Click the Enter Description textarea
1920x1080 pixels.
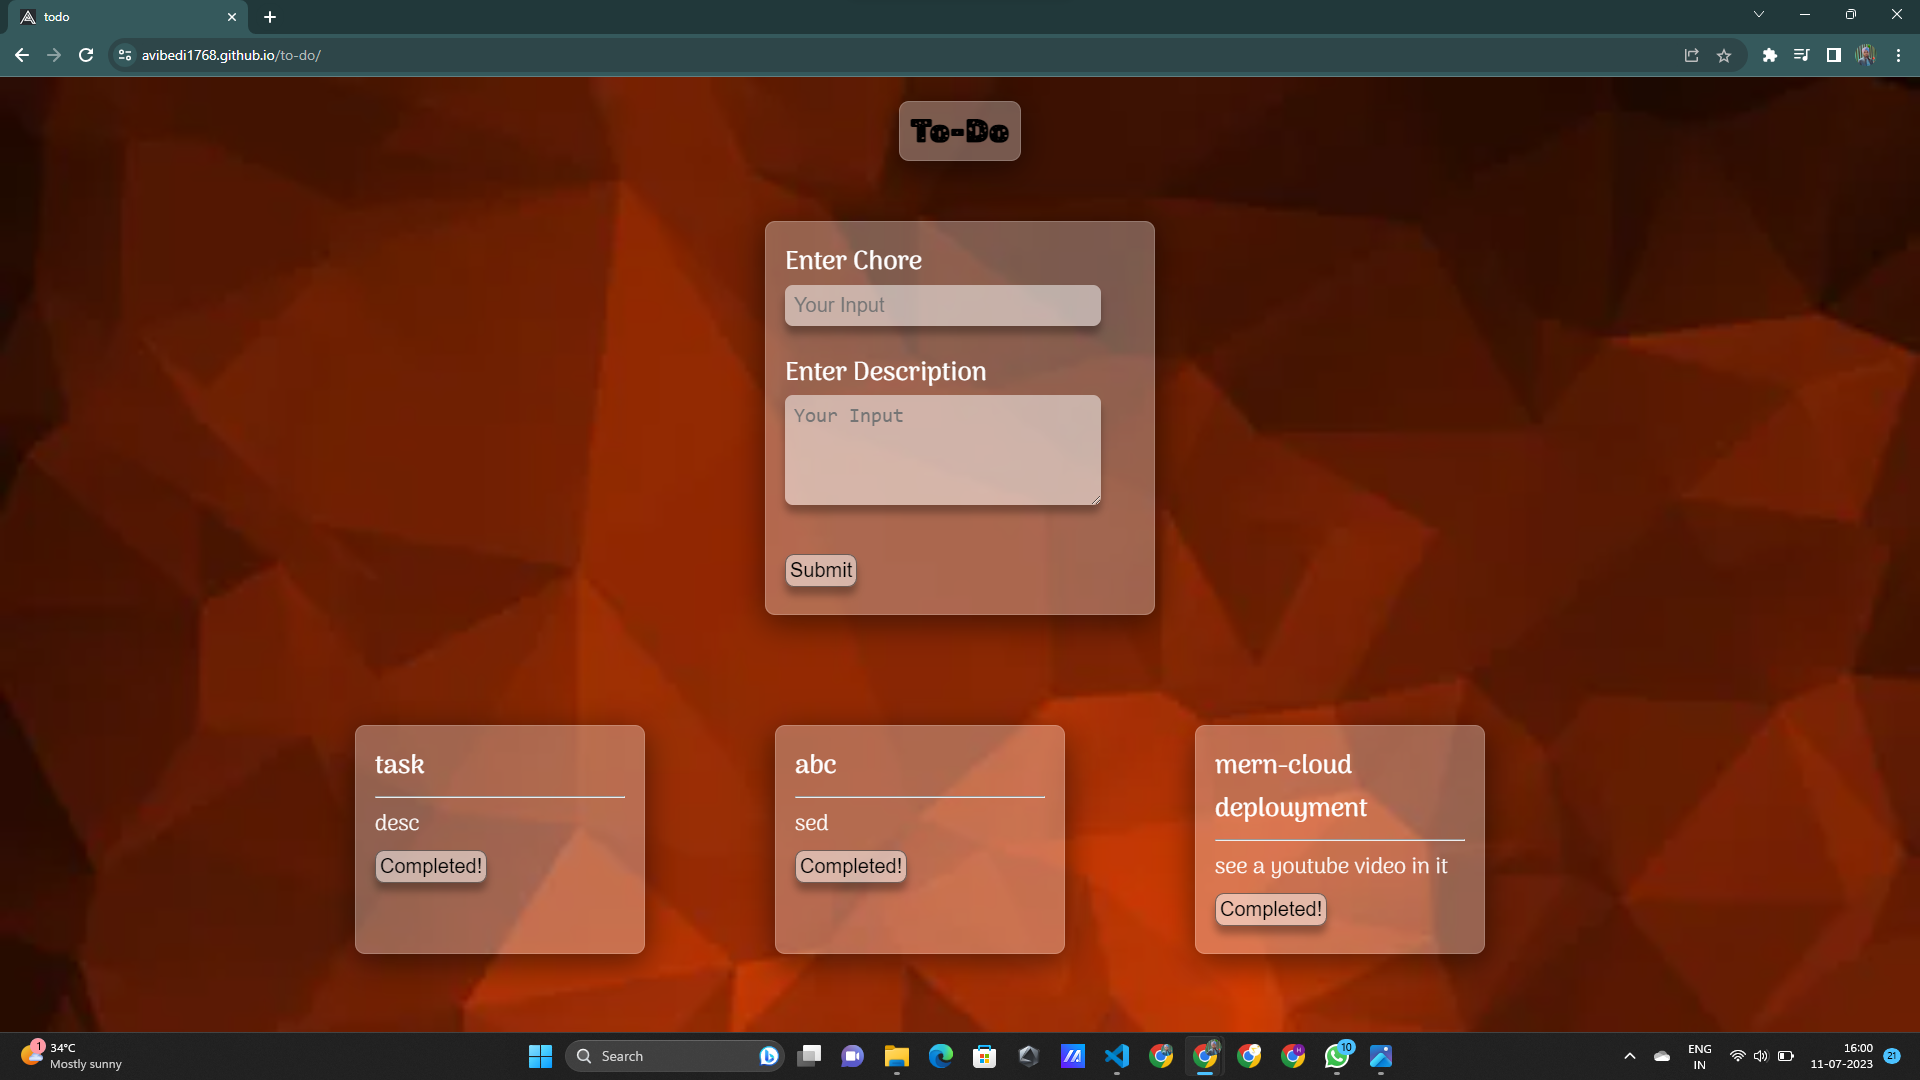[x=942, y=450]
